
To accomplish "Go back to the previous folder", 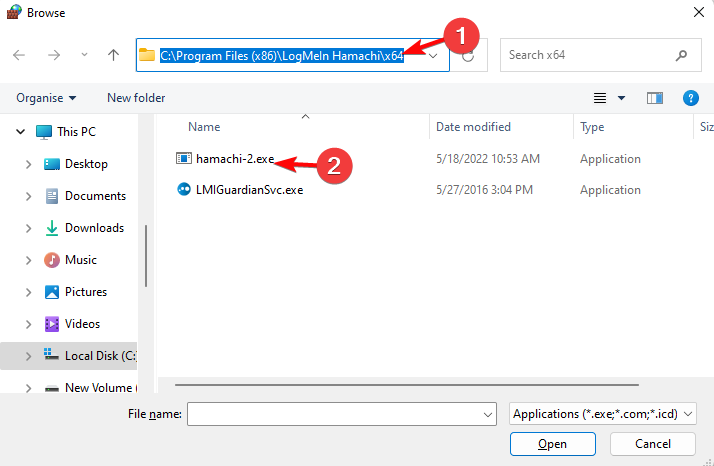I will (19, 55).
